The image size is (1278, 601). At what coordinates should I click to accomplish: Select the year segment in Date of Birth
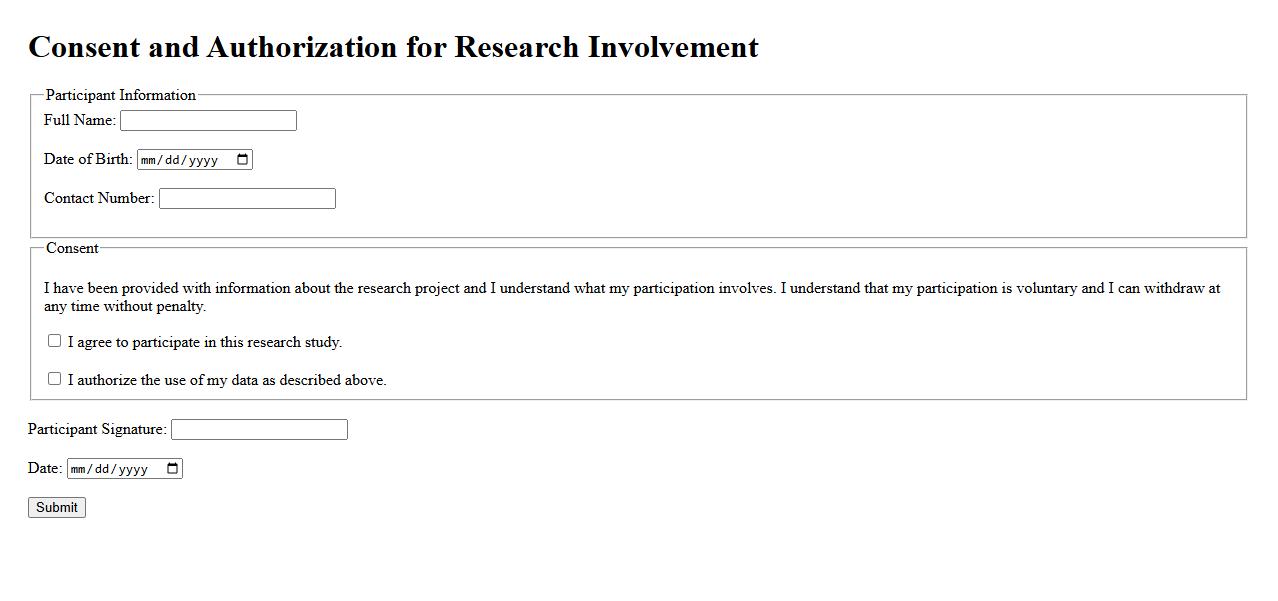(203, 160)
